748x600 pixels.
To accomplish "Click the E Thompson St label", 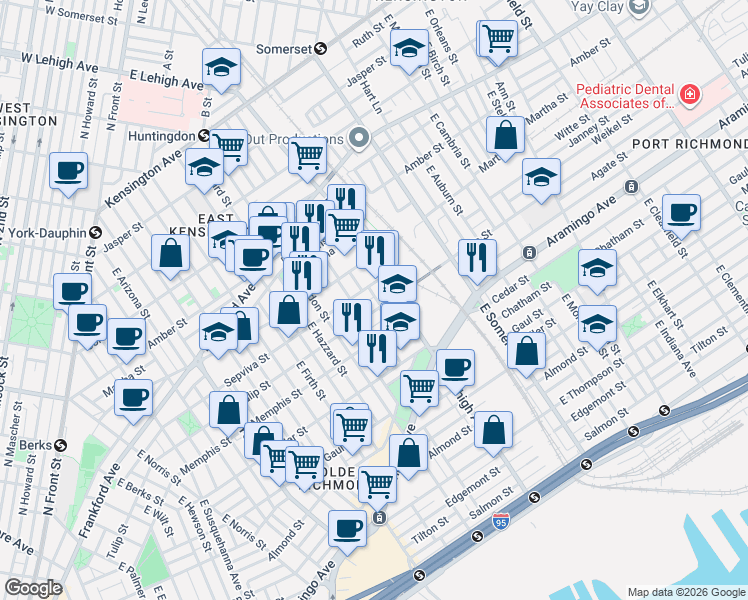I will pos(592,381).
